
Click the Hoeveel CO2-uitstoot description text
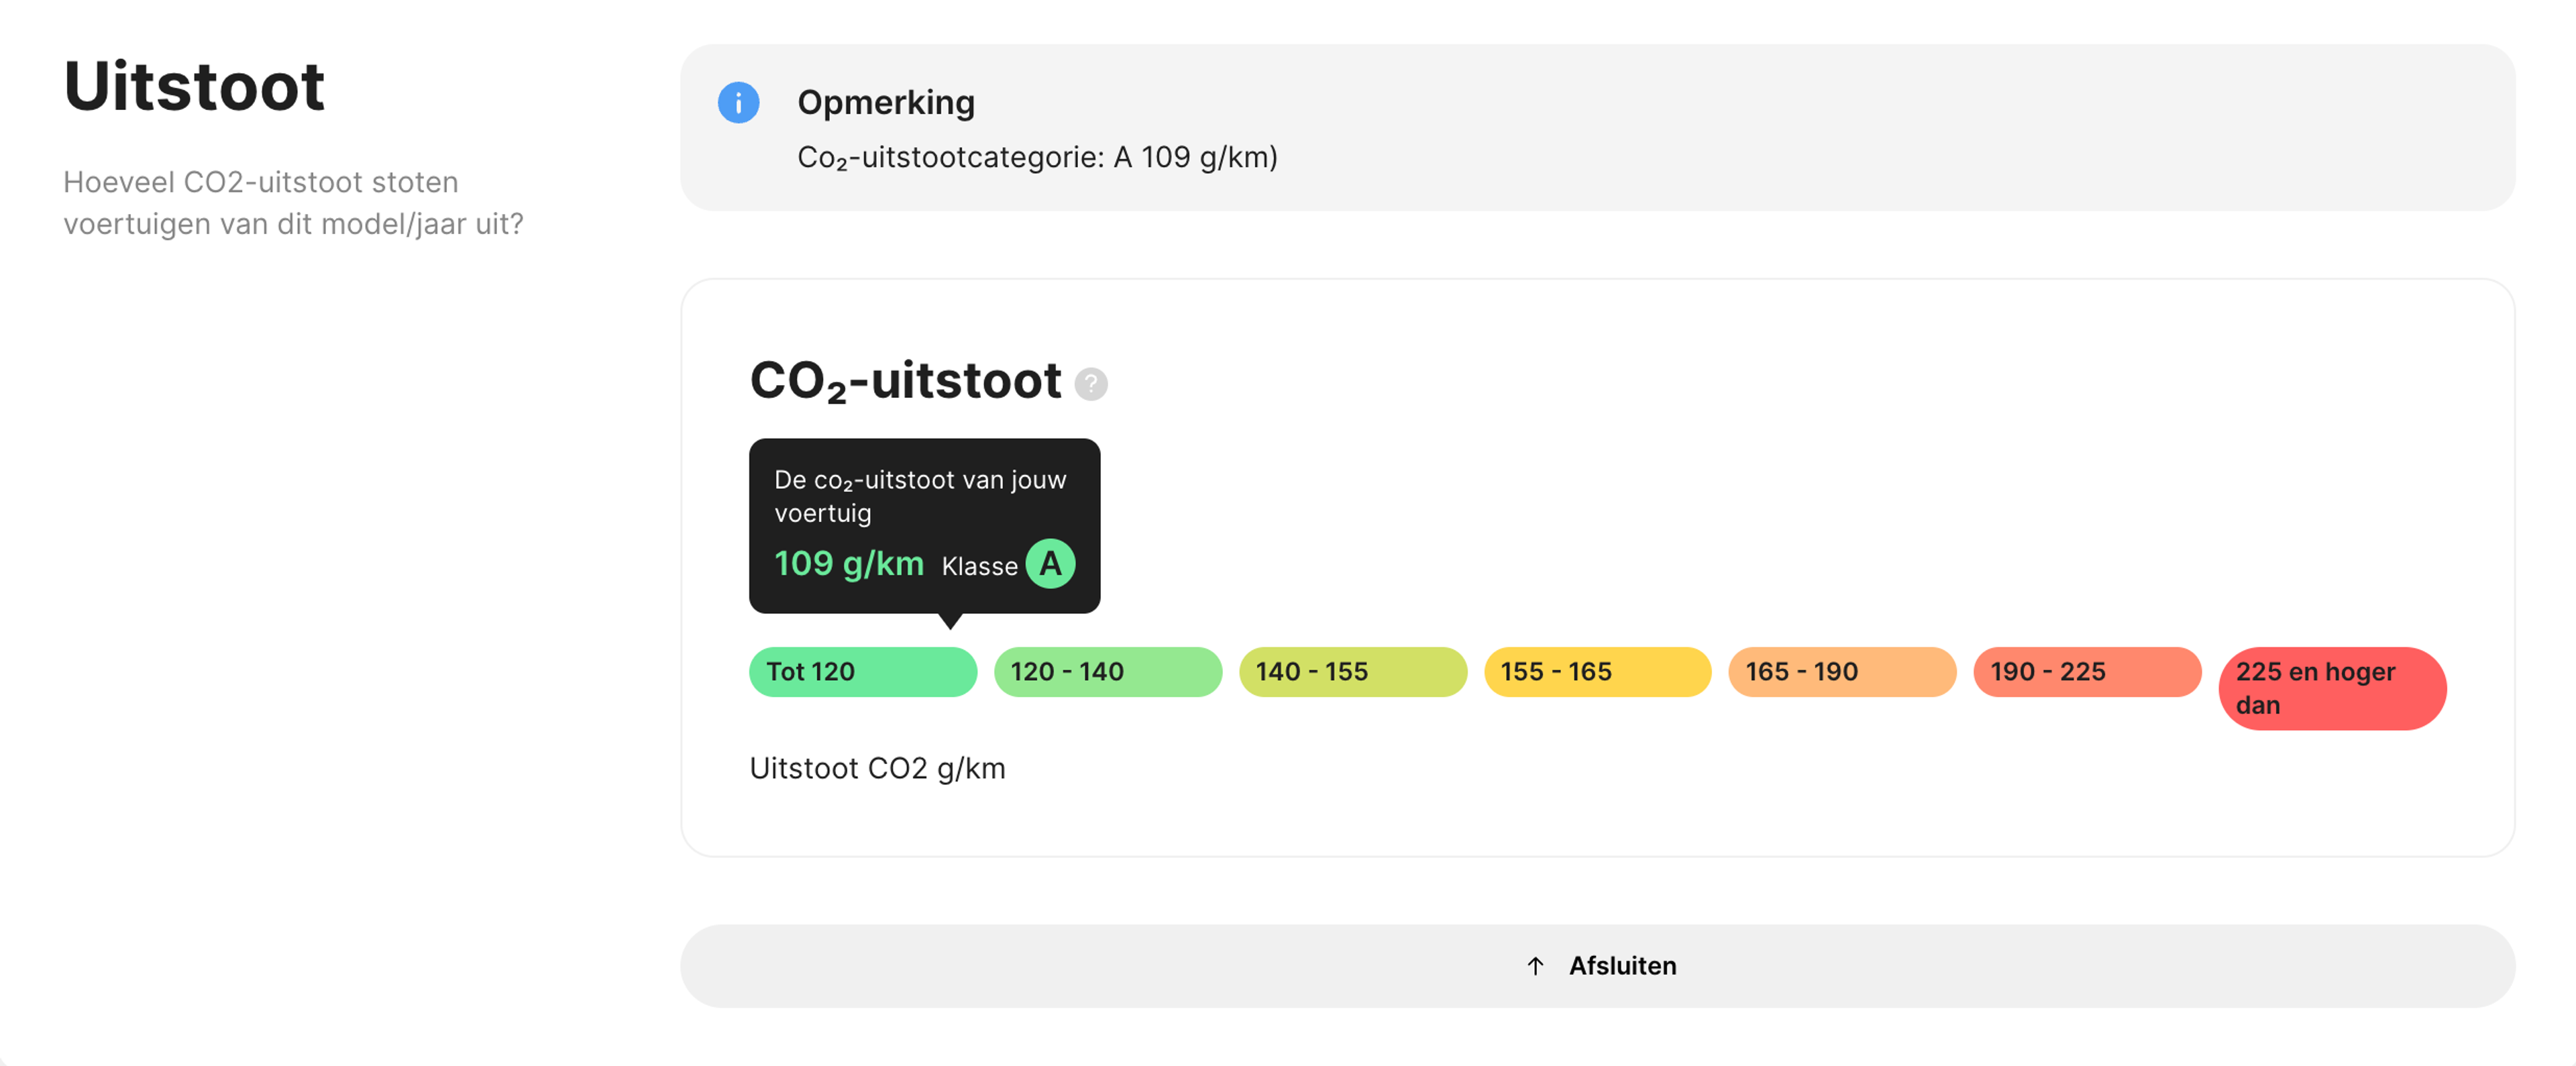(293, 203)
